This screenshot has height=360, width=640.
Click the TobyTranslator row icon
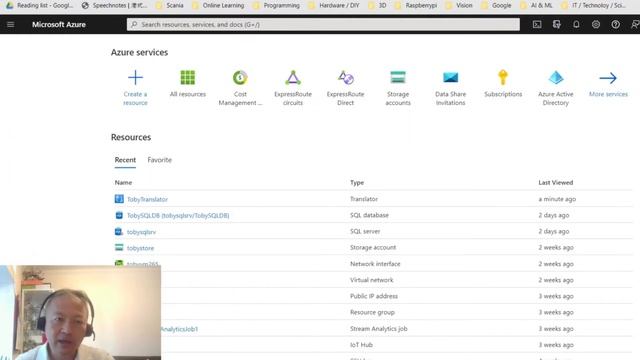(x=119, y=199)
